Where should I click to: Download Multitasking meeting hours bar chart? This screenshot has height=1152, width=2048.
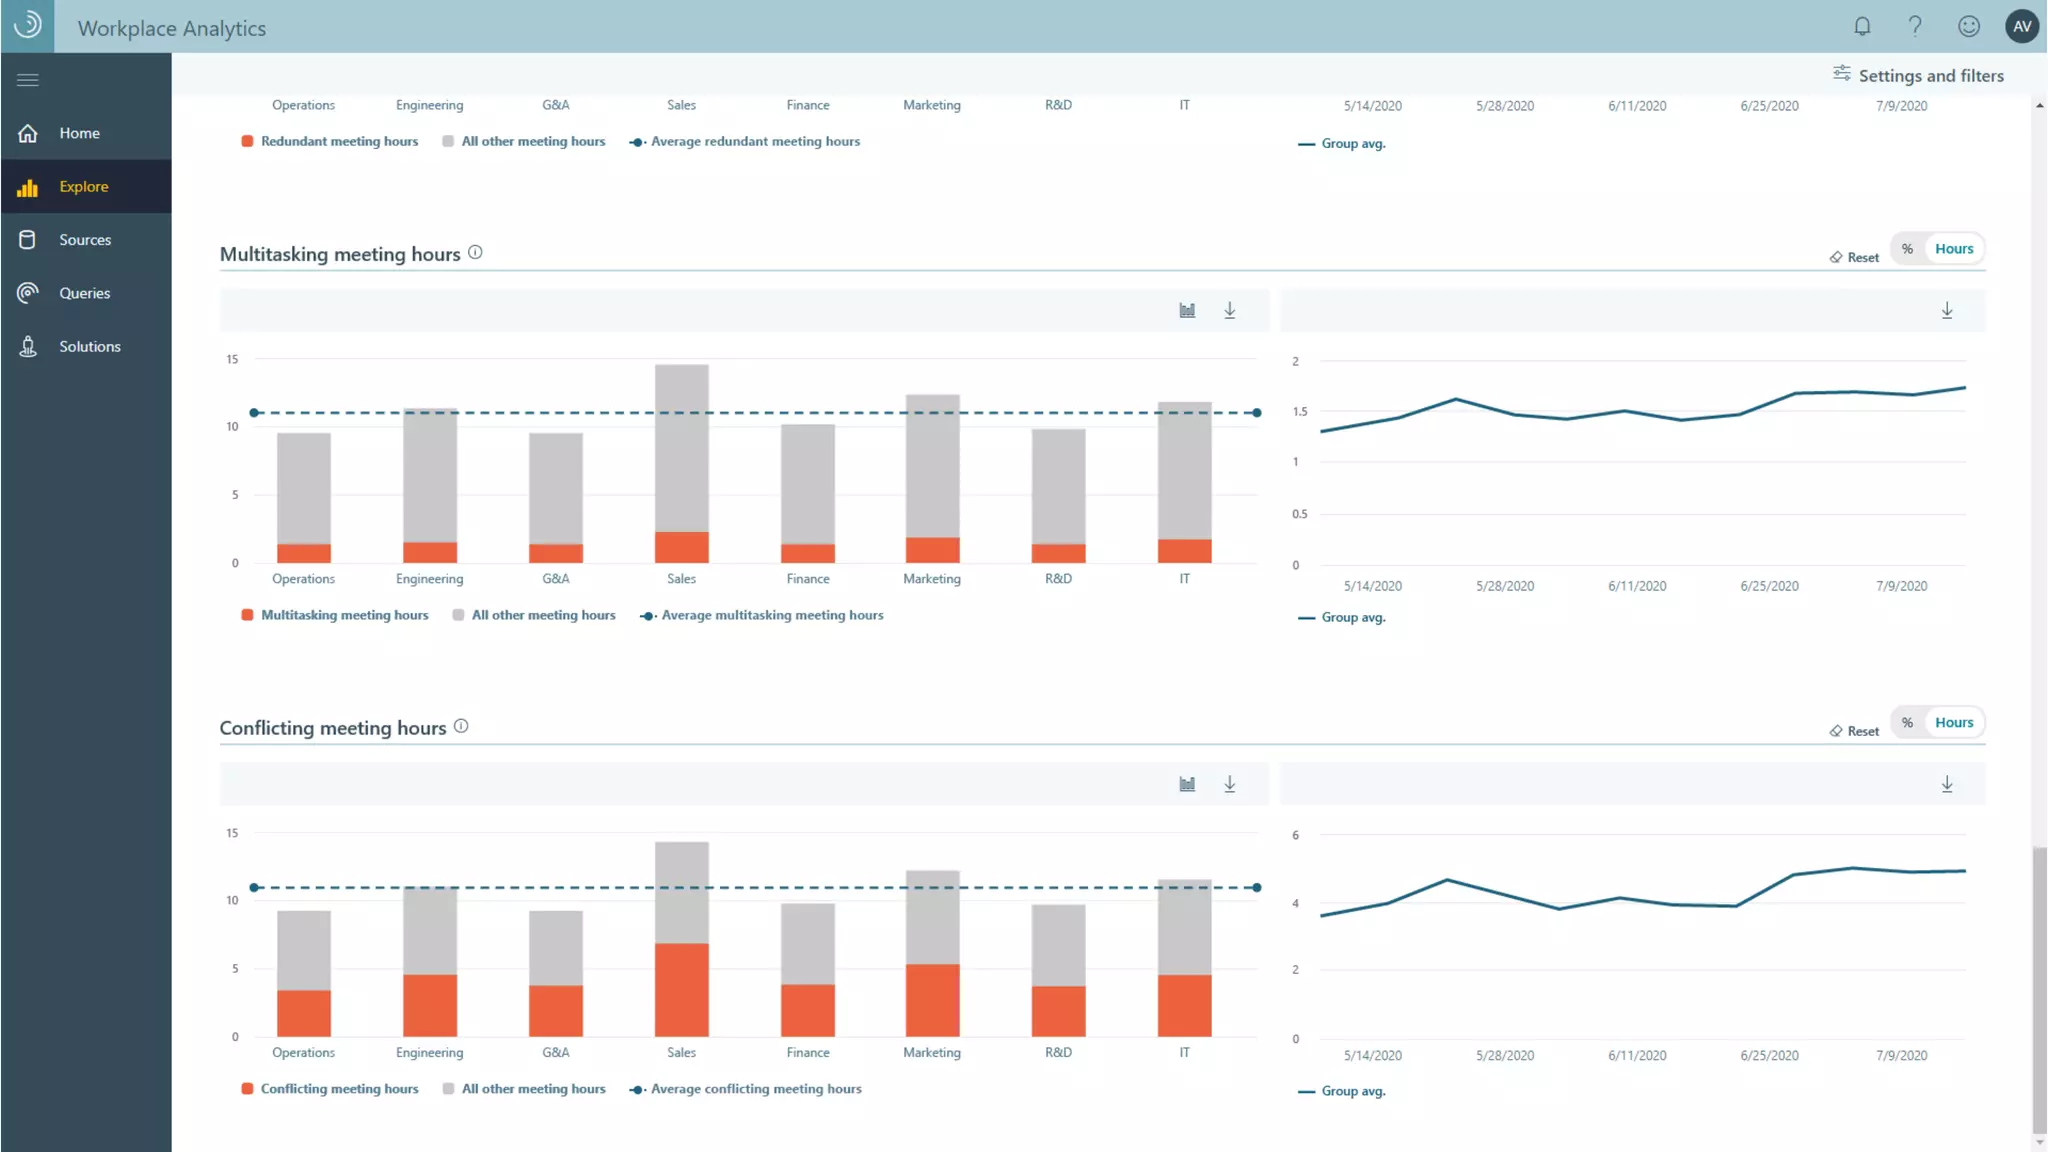coord(1230,311)
